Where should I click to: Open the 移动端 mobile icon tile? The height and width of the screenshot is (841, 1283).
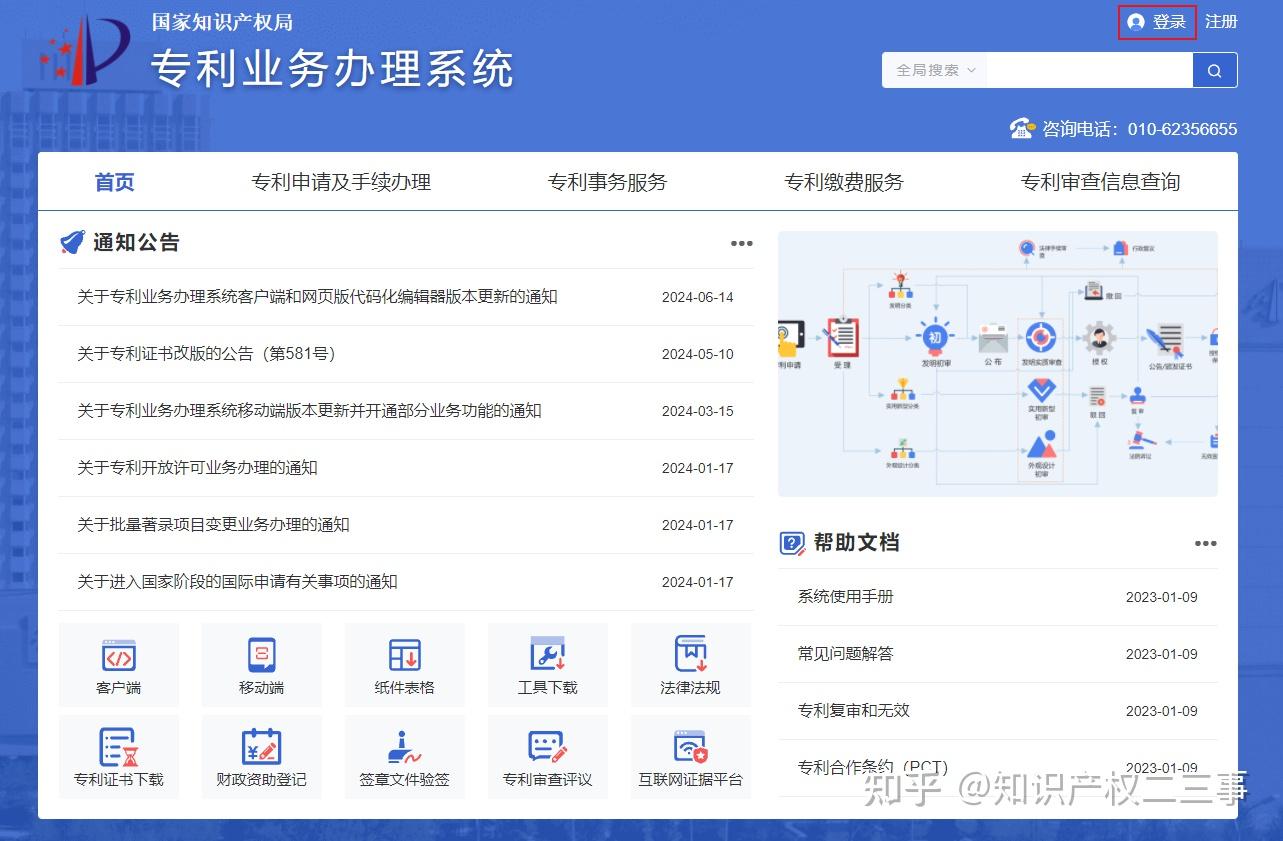(262, 664)
